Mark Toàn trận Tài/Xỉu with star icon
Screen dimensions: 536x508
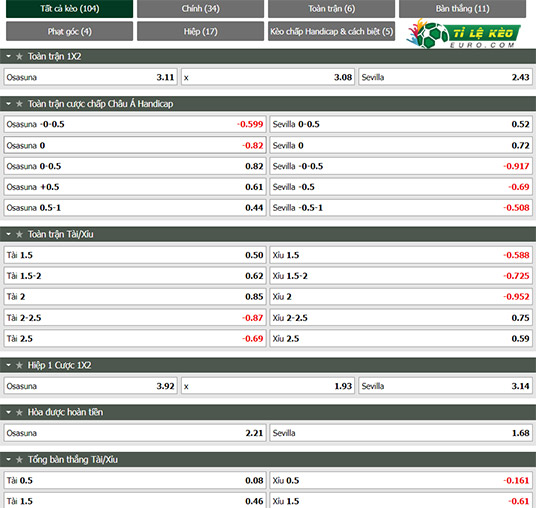tap(19, 234)
